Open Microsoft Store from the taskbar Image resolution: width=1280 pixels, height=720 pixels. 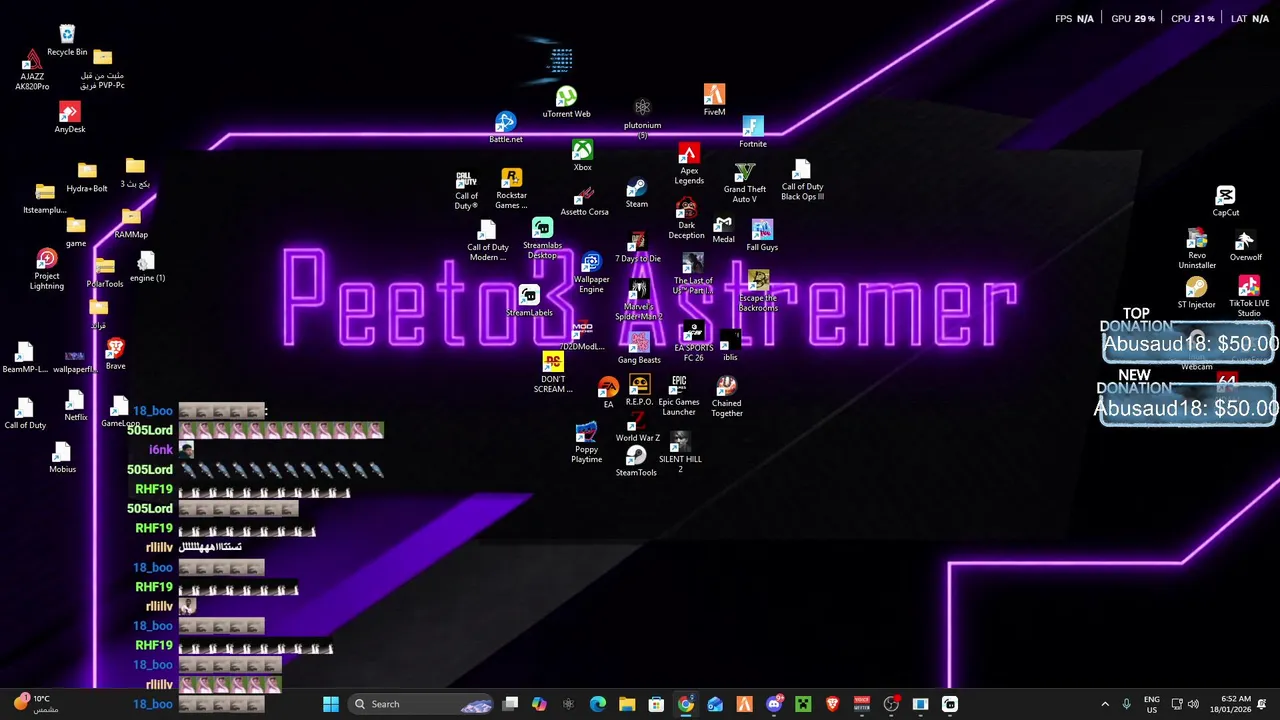(656, 704)
